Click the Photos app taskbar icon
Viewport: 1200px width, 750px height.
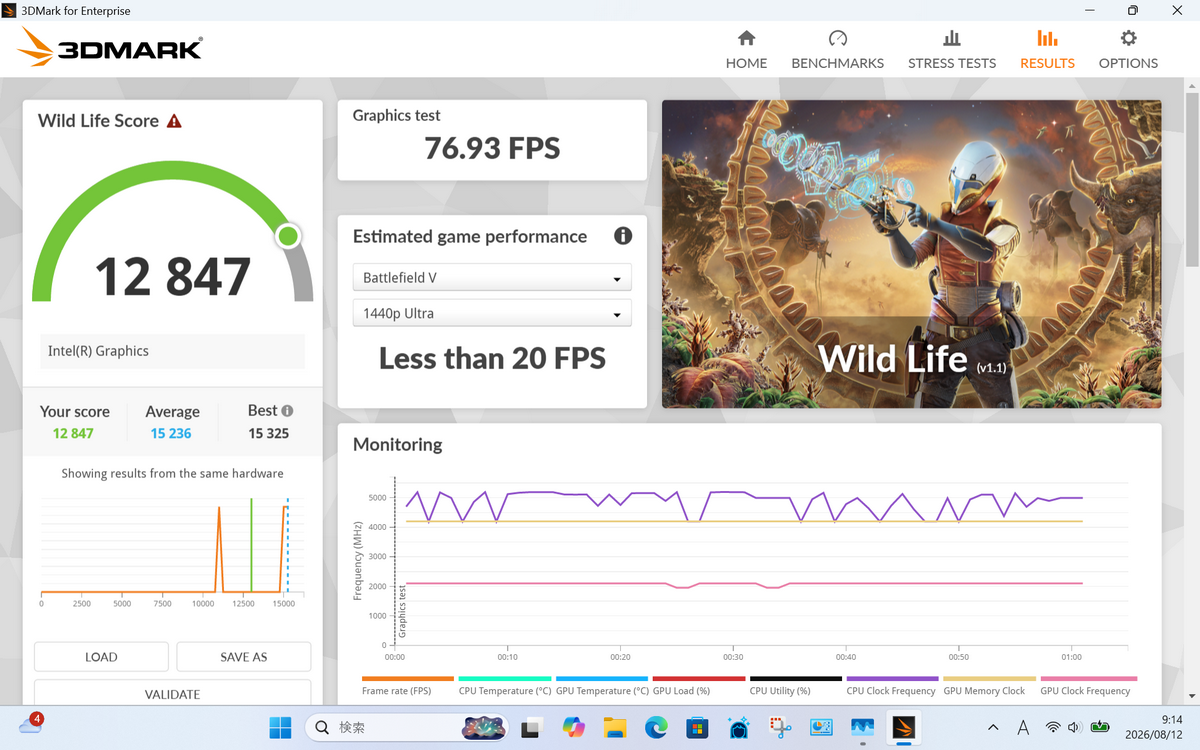click(x=862, y=728)
